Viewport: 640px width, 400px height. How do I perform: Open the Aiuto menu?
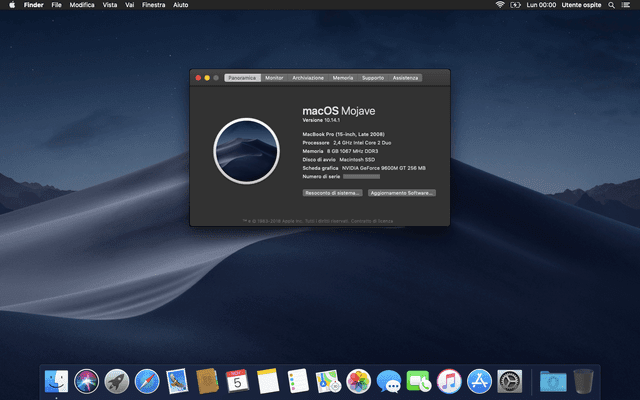[x=180, y=5]
